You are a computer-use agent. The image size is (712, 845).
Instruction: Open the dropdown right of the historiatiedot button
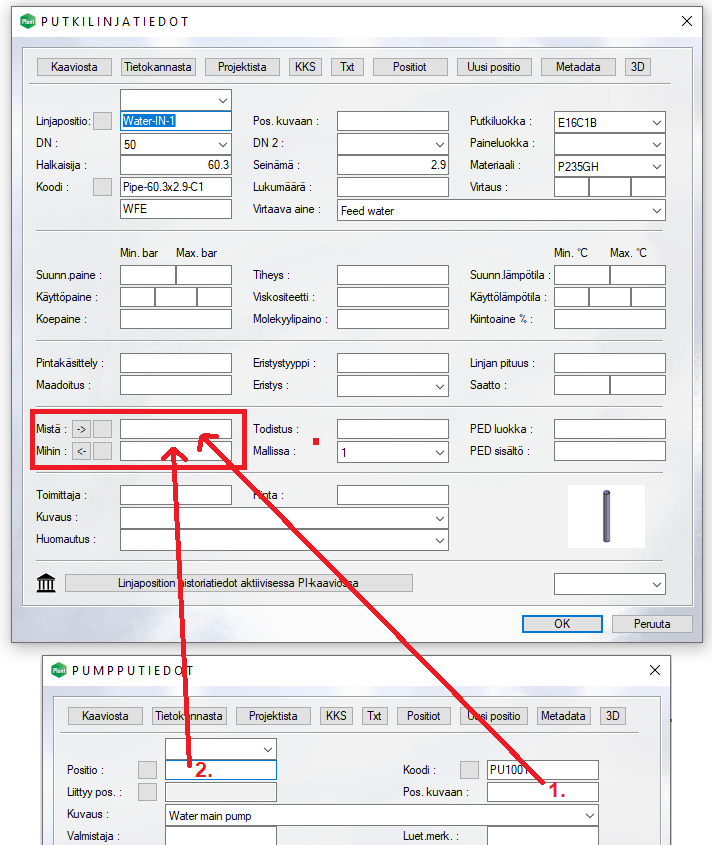pyautogui.click(x=610, y=584)
